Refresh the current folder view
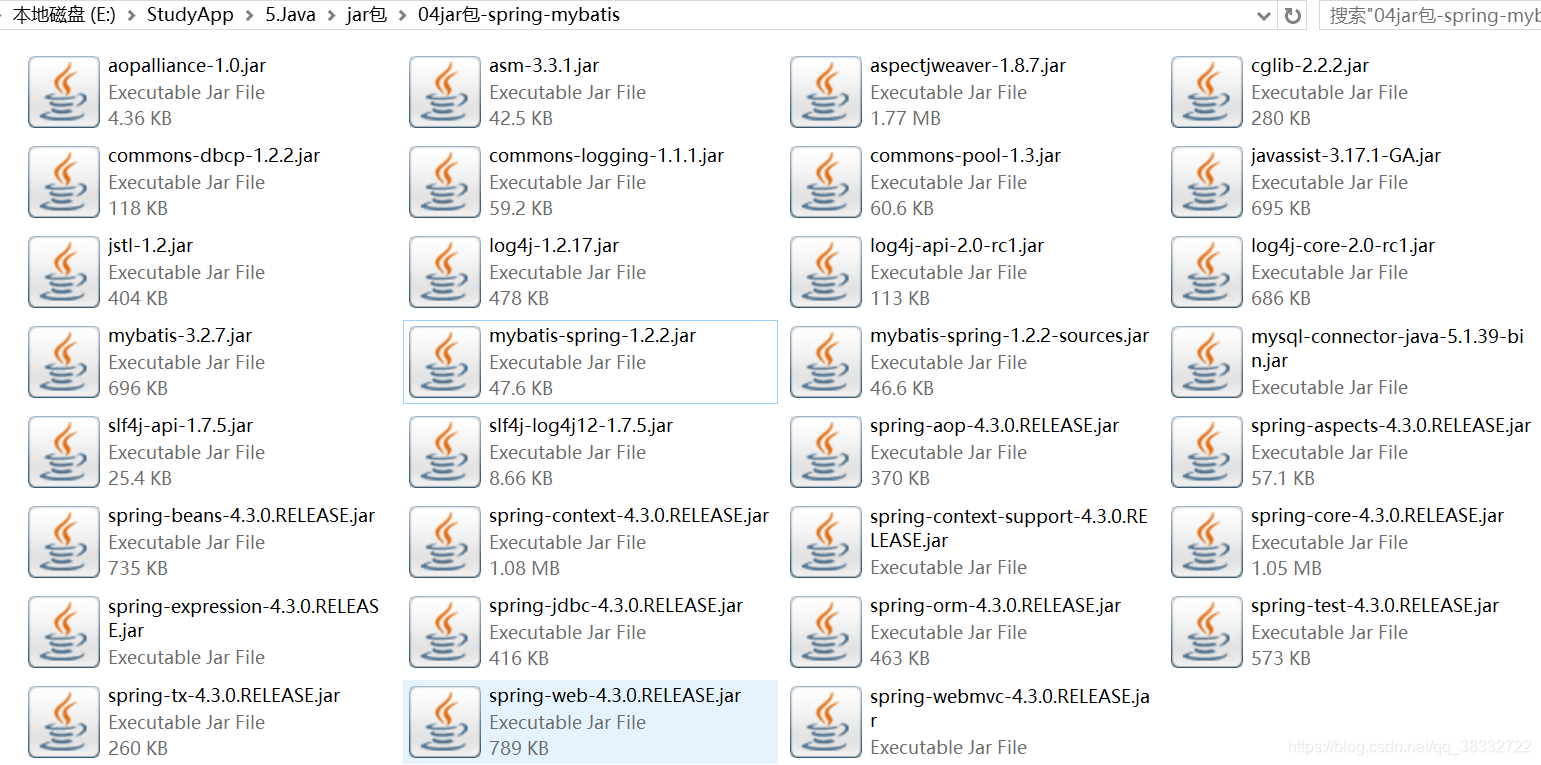1541x765 pixels. click(x=1293, y=15)
